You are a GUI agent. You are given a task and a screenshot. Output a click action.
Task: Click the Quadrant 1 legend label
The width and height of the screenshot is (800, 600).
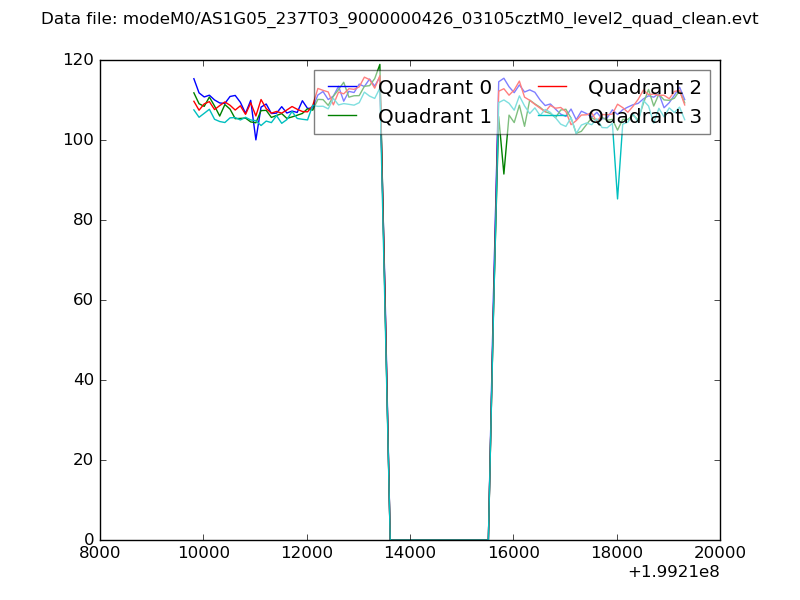pos(435,116)
